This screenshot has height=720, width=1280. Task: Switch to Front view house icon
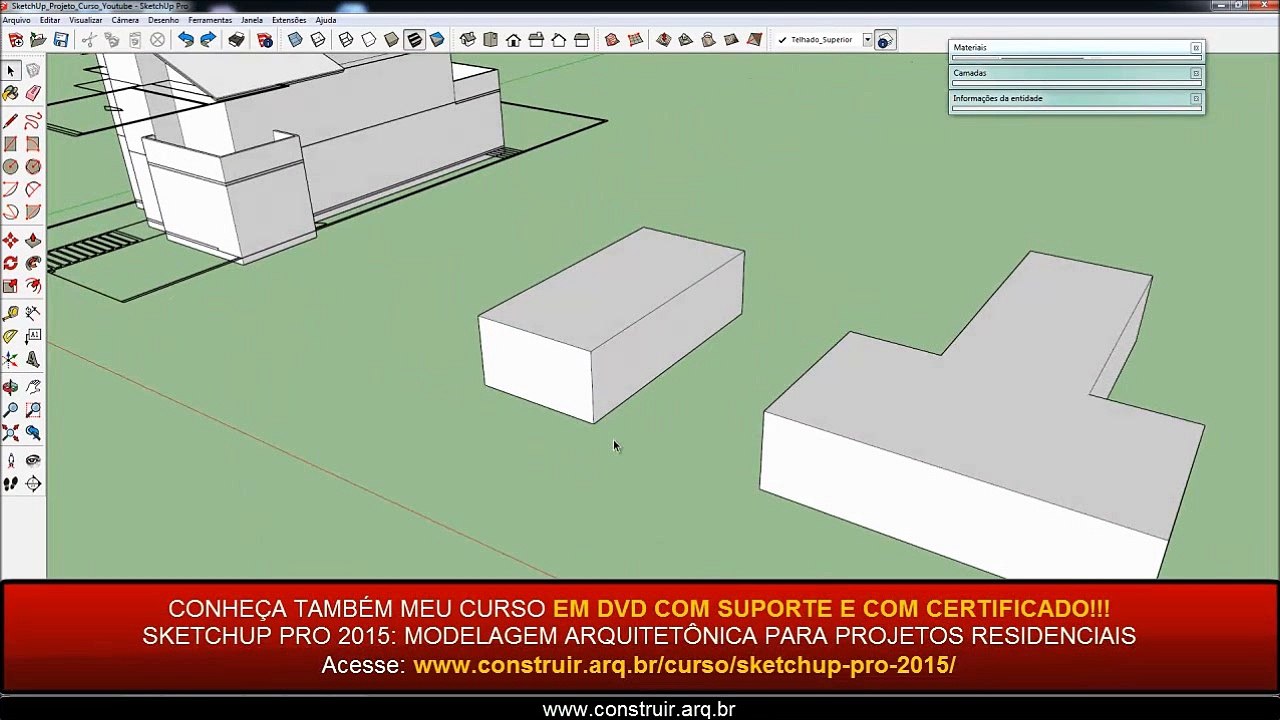513,40
